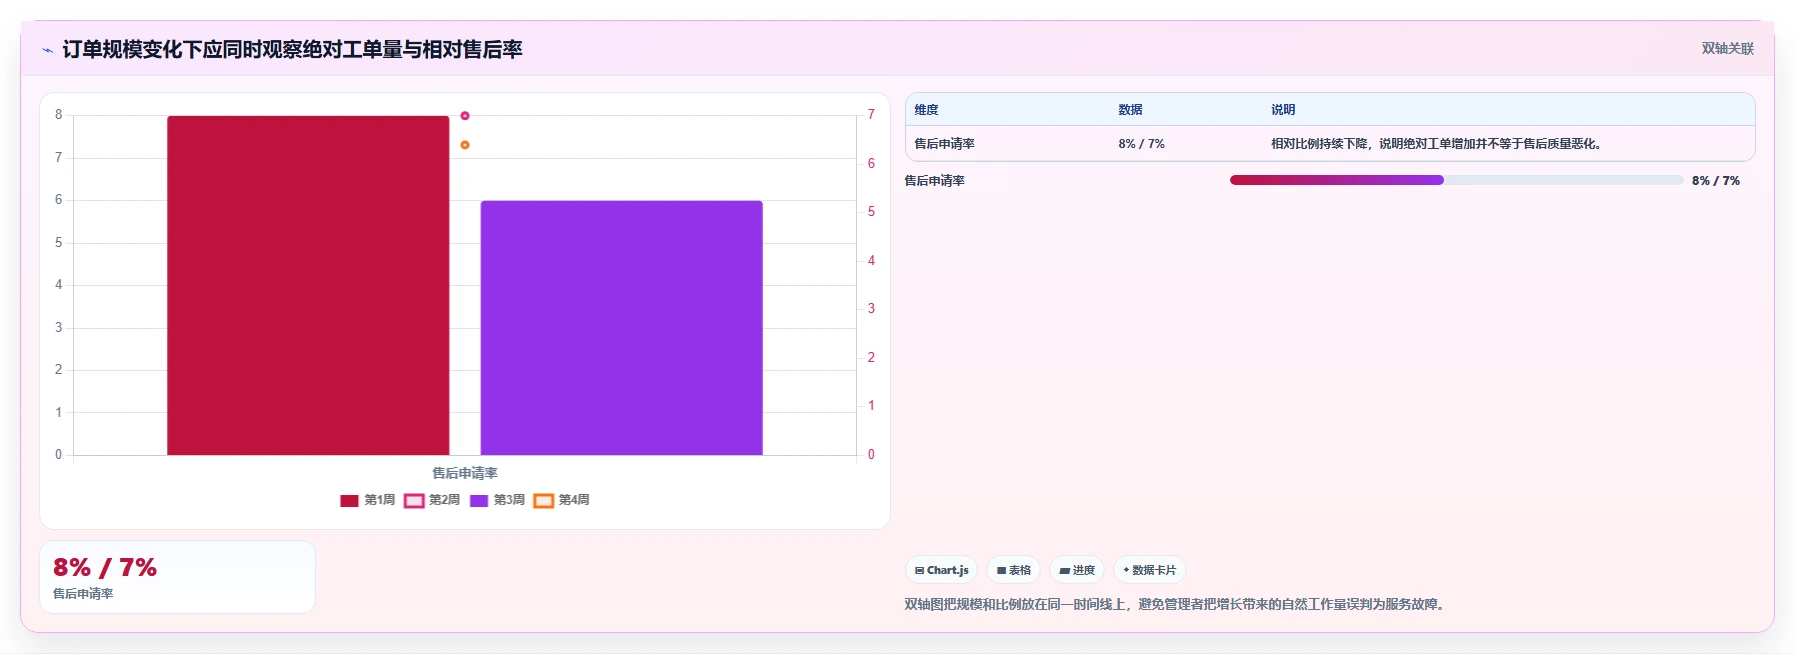Click the red 第1周 bar in chart
1795x654 pixels.
(x=308, y=285)
